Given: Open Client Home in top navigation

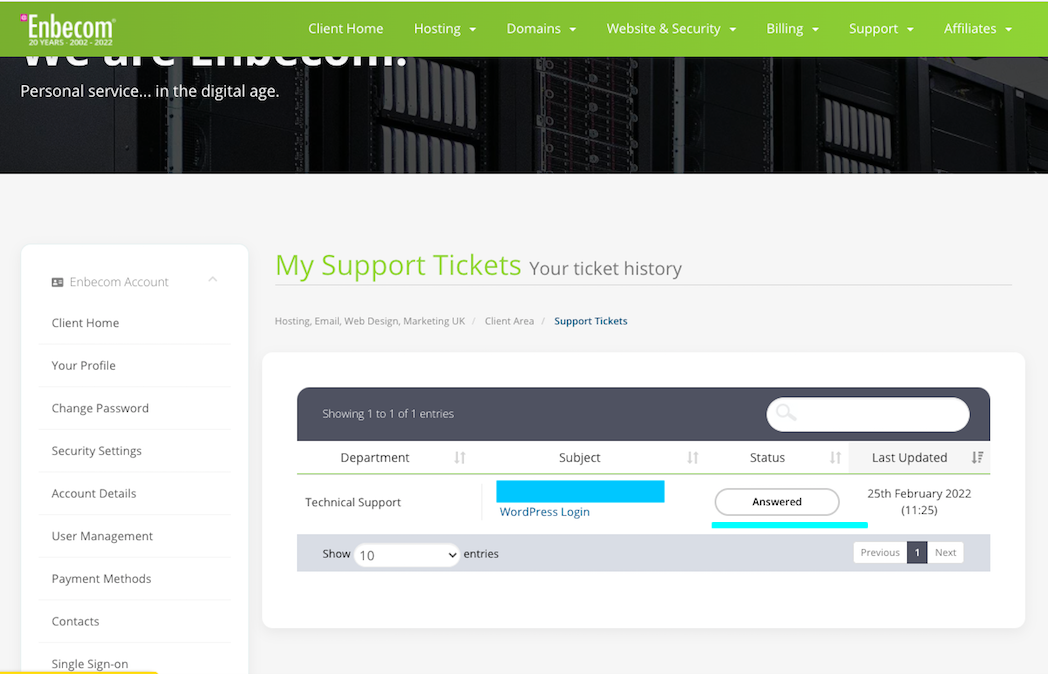Looking at the screenshot, I should 346,29.
